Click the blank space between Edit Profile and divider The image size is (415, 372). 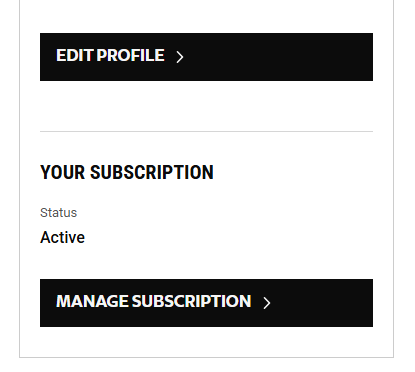click(x=206, y=106)
